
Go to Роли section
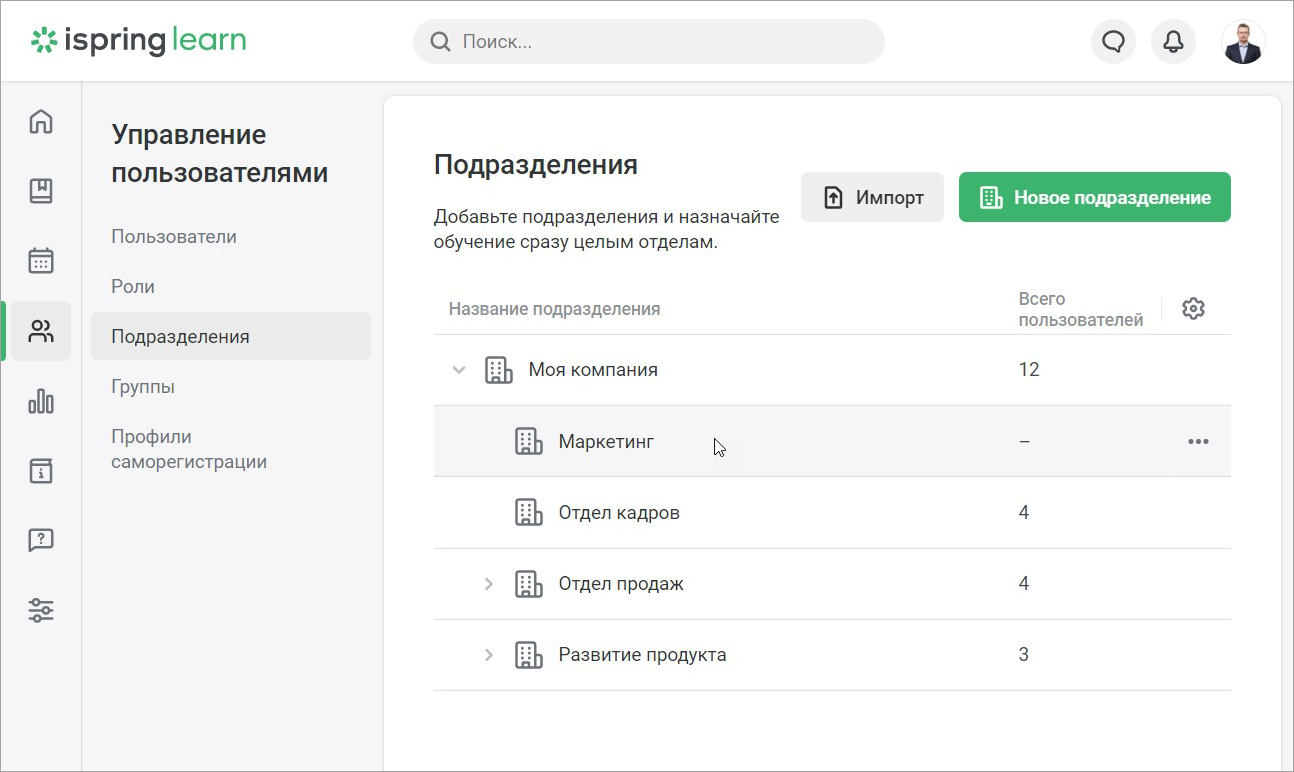tap(133, 287)
